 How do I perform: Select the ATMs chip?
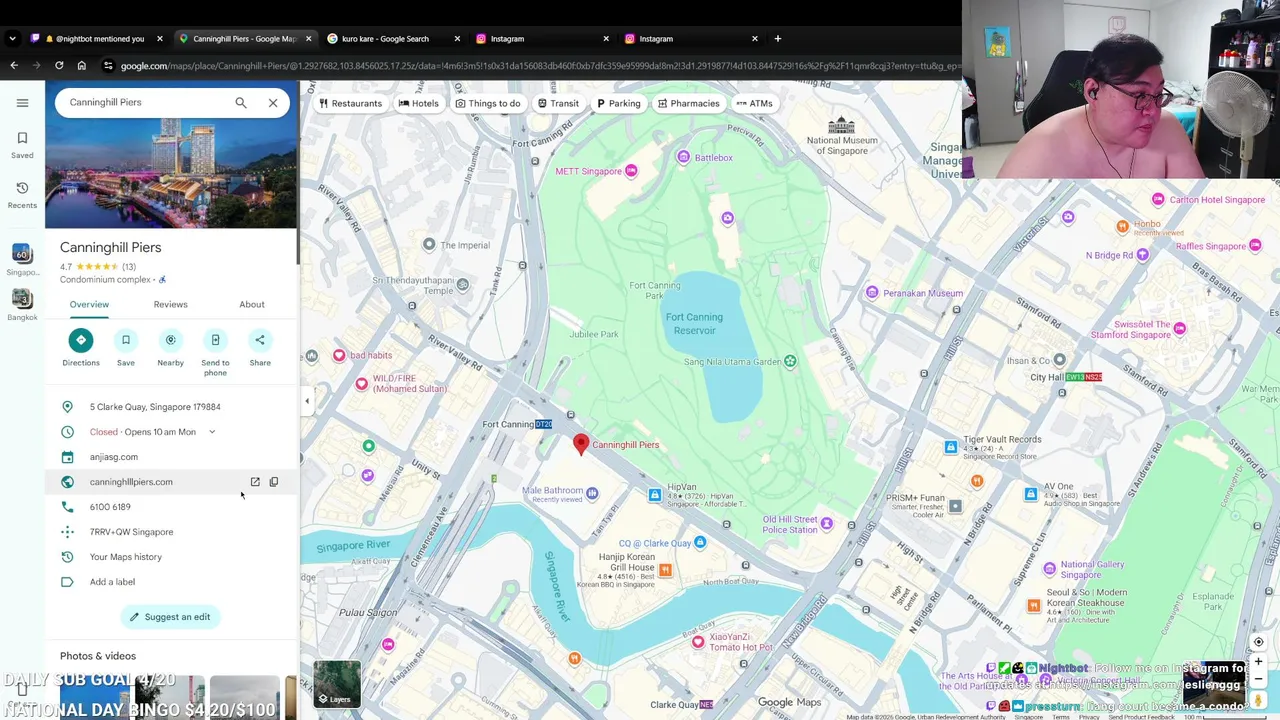(x=754, y=103)
